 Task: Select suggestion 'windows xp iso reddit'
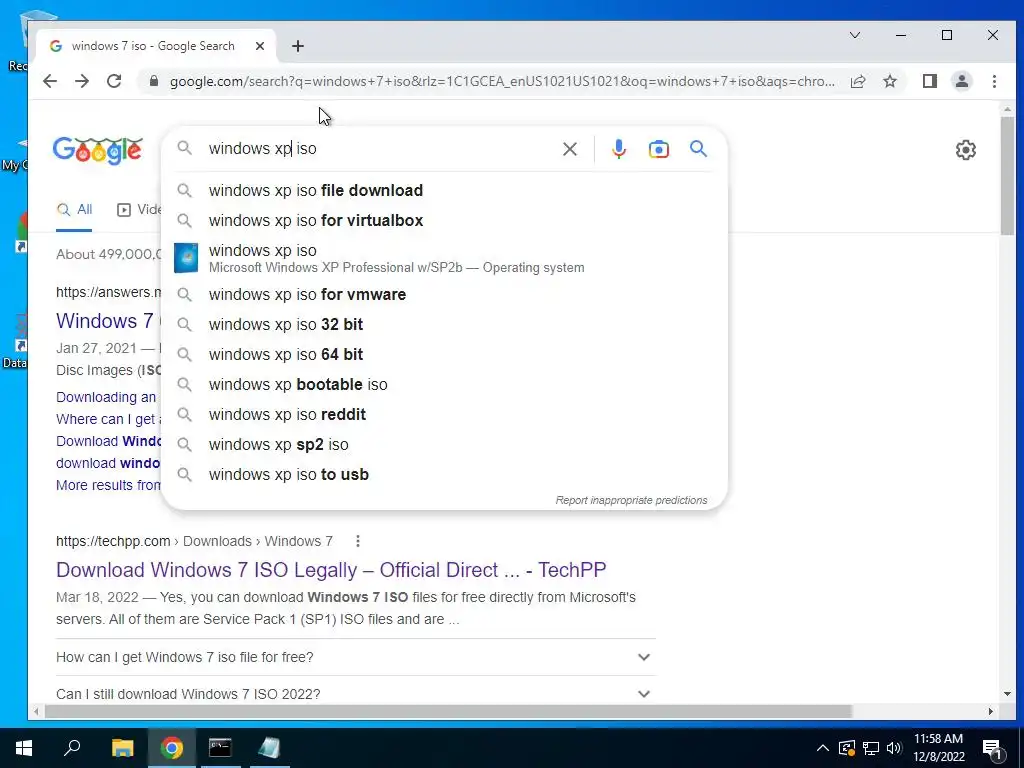click(444, 415)
